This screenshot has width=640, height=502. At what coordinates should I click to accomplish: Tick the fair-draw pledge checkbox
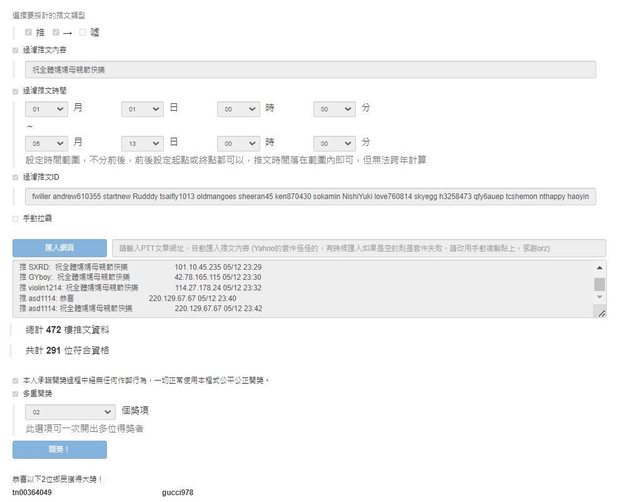(x=15, y=380)
